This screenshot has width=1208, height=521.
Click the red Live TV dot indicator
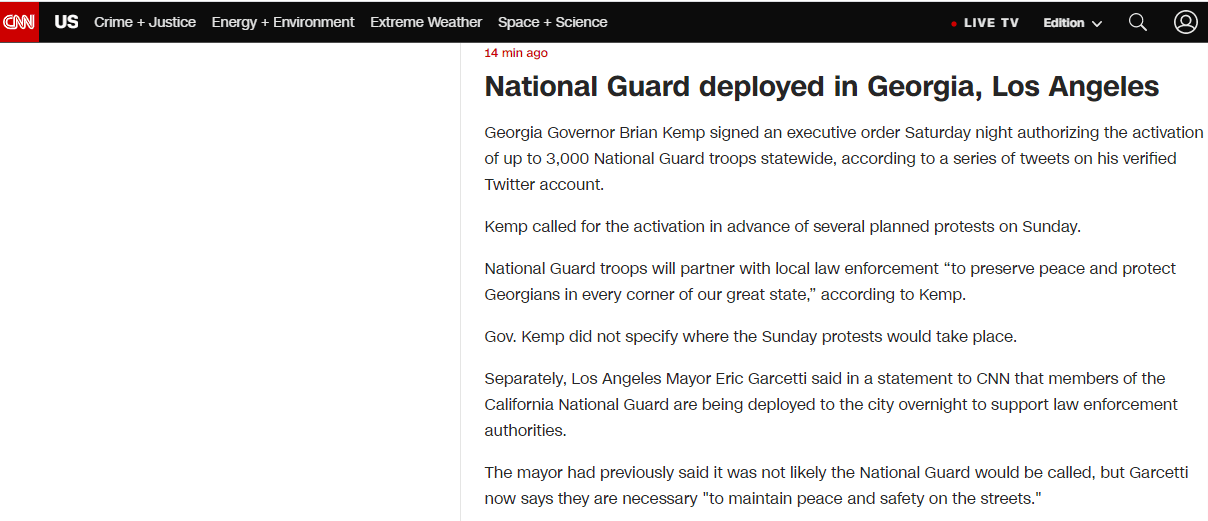[954, 23]
